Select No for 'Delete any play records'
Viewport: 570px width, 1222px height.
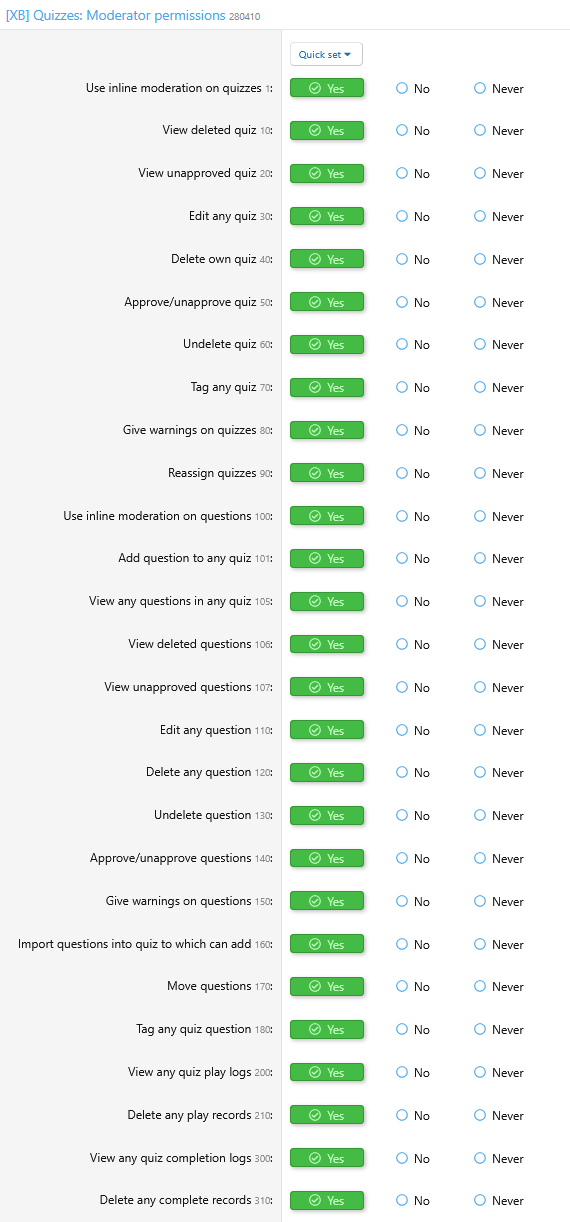(x=413, y=1116)
